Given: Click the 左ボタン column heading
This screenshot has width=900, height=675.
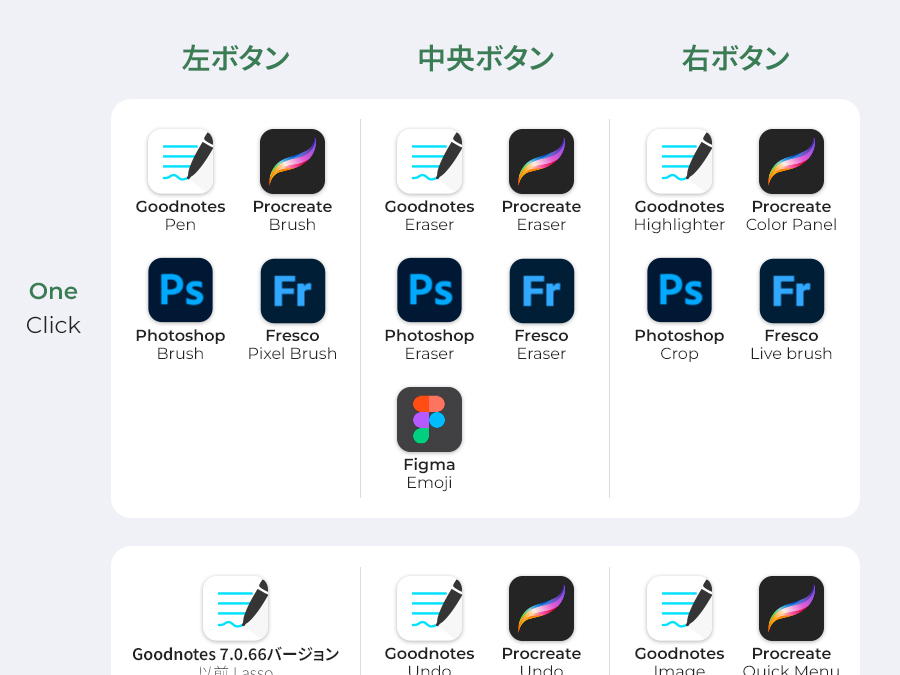Looking at the screenshot, I should [236, 59].
